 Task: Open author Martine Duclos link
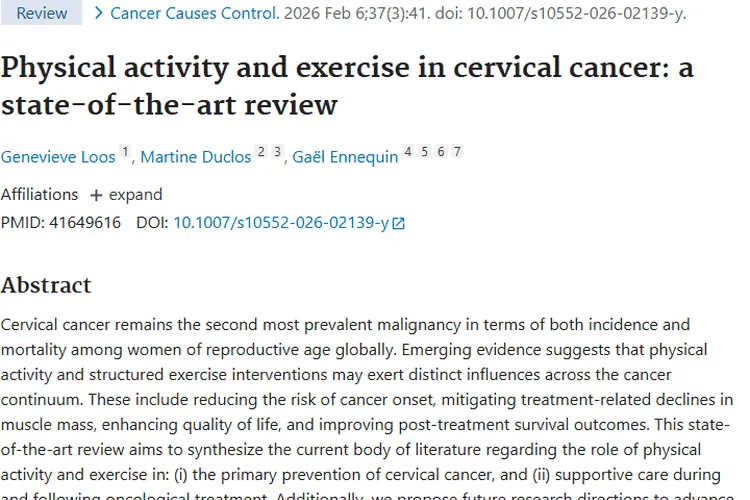pos(195,157)
